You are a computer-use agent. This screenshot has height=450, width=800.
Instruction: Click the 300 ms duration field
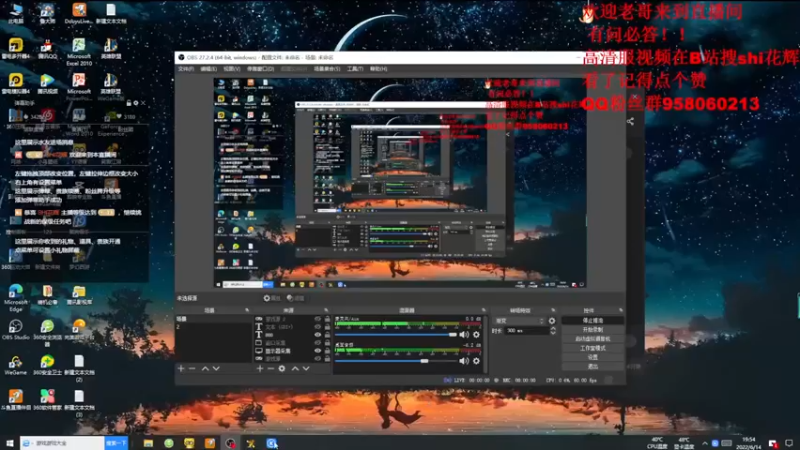coord(527,331)
